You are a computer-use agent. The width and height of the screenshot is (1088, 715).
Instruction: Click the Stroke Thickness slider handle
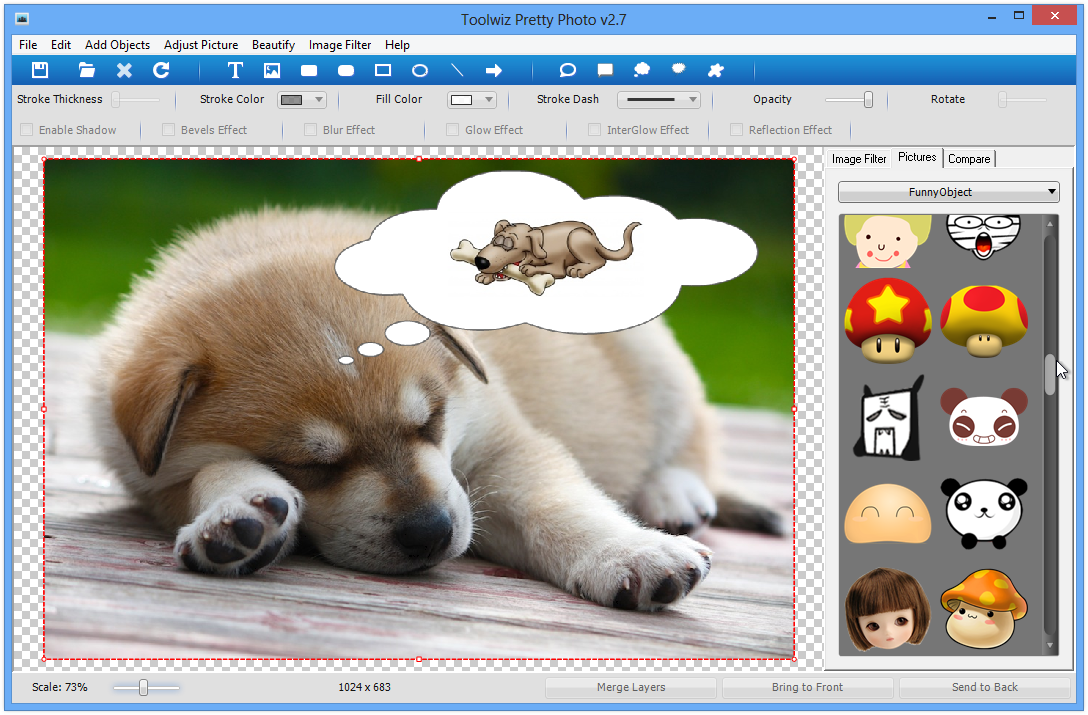click(x=117, y=100)
